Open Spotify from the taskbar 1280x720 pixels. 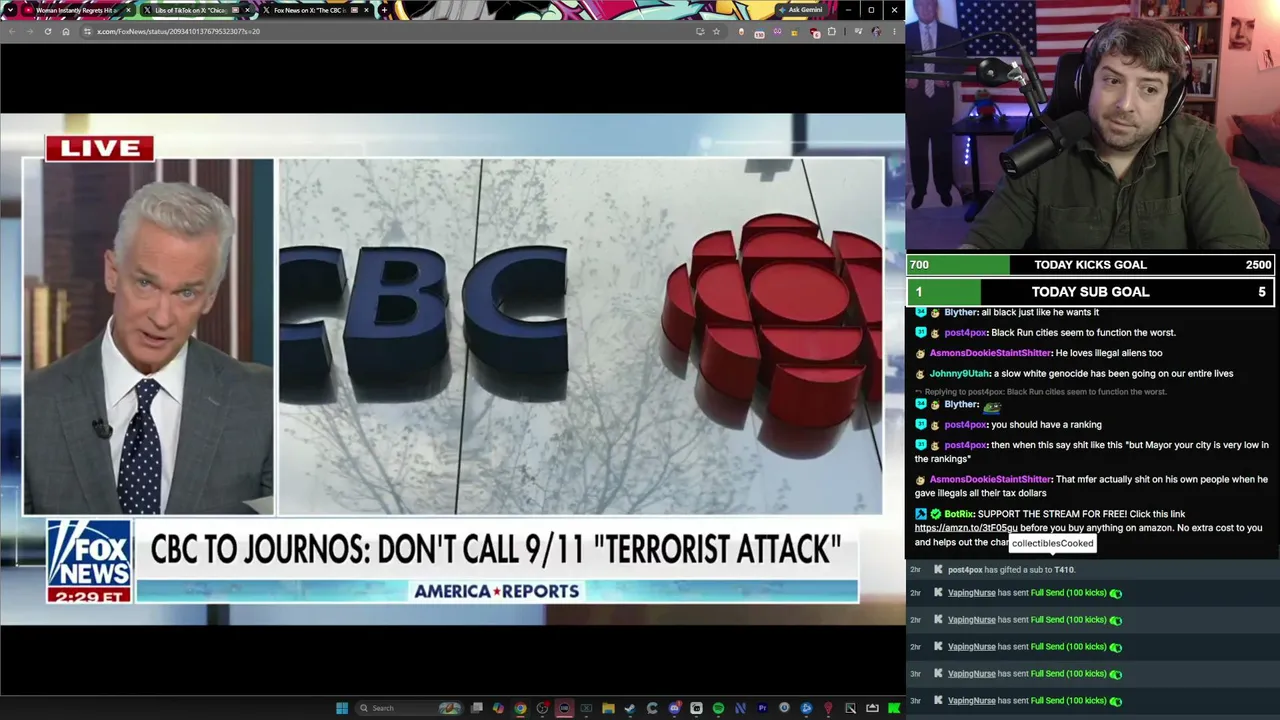718,708
